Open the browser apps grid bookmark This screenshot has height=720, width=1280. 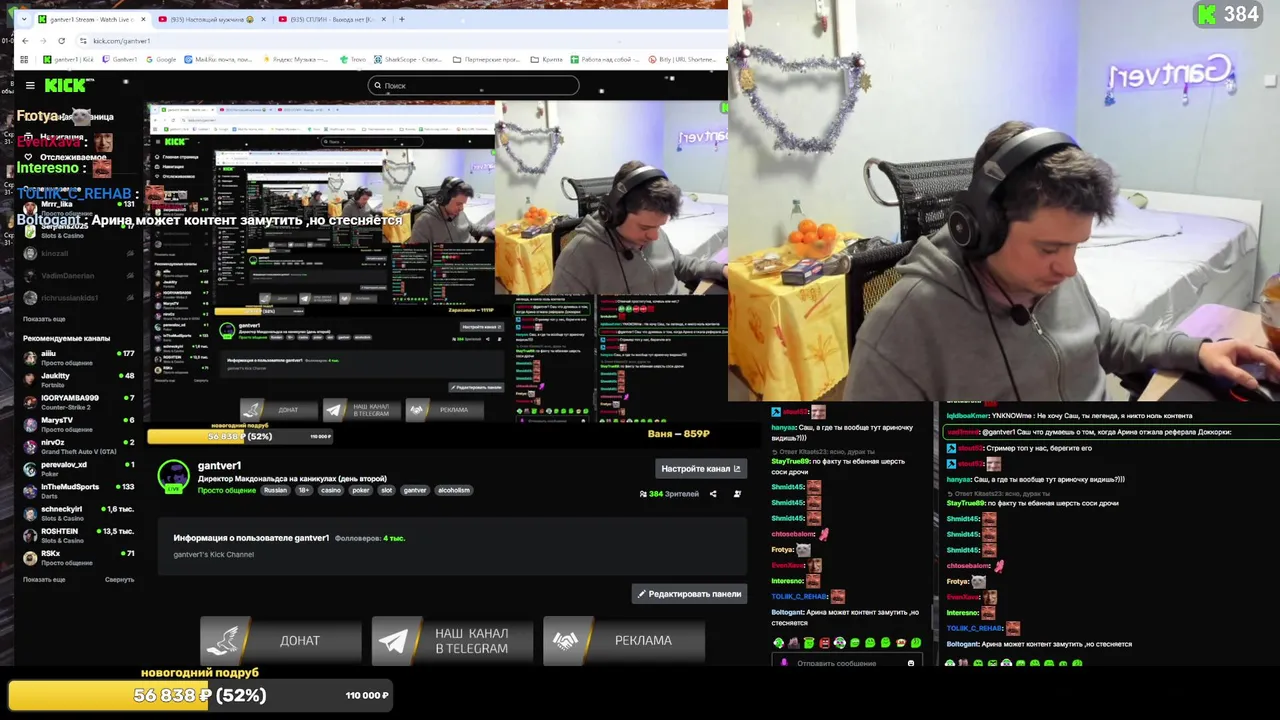click(24, 60)
